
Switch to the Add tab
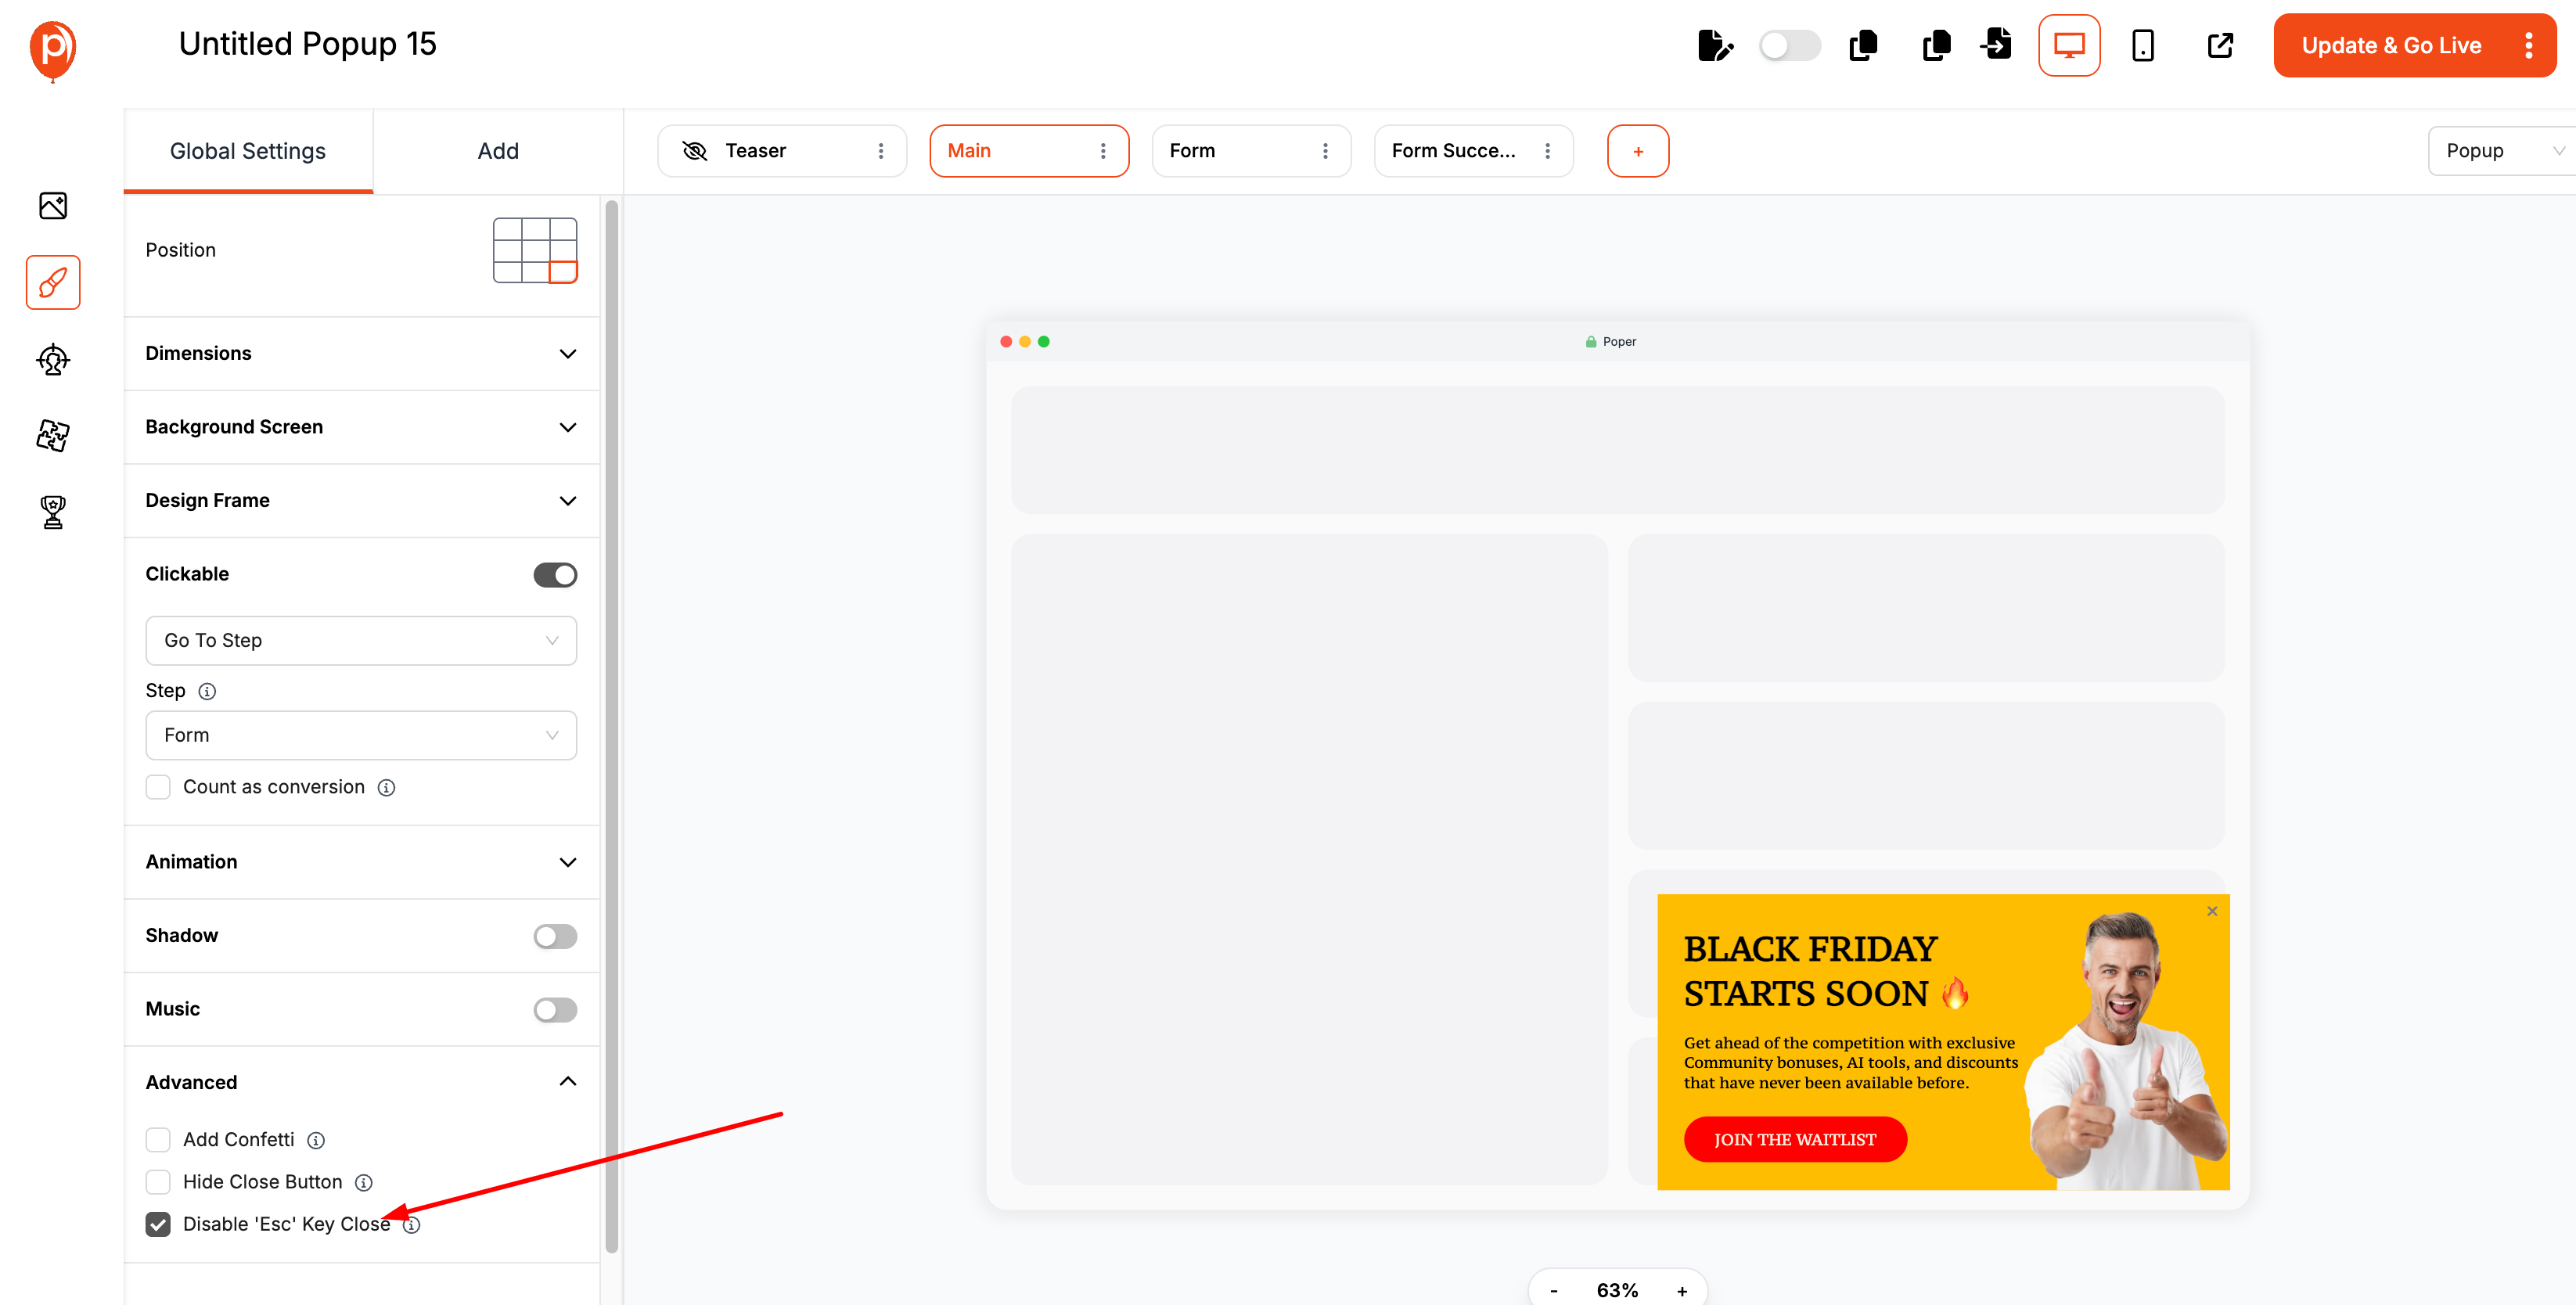pyautogui.click(x=497, y=151)
